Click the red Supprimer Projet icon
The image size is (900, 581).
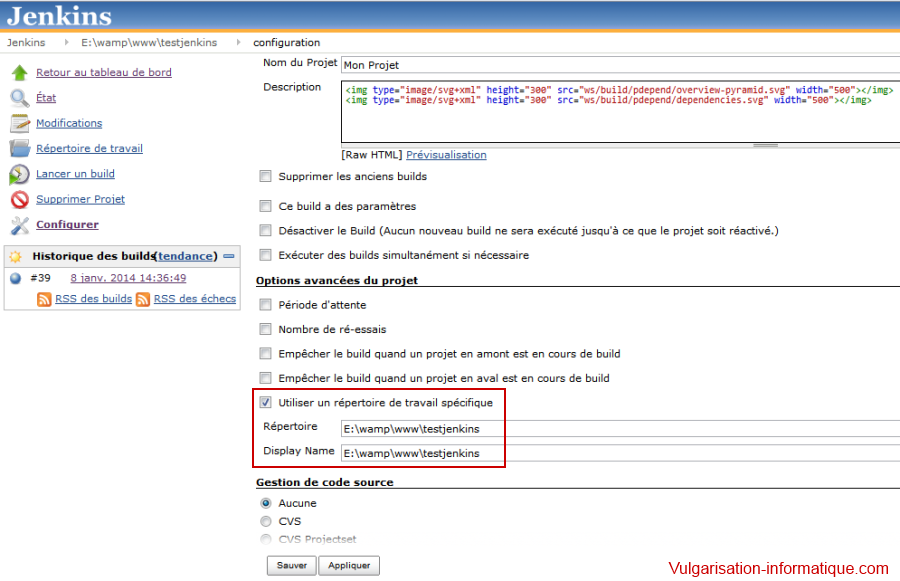pyautogui.click(x=20, y=199)
